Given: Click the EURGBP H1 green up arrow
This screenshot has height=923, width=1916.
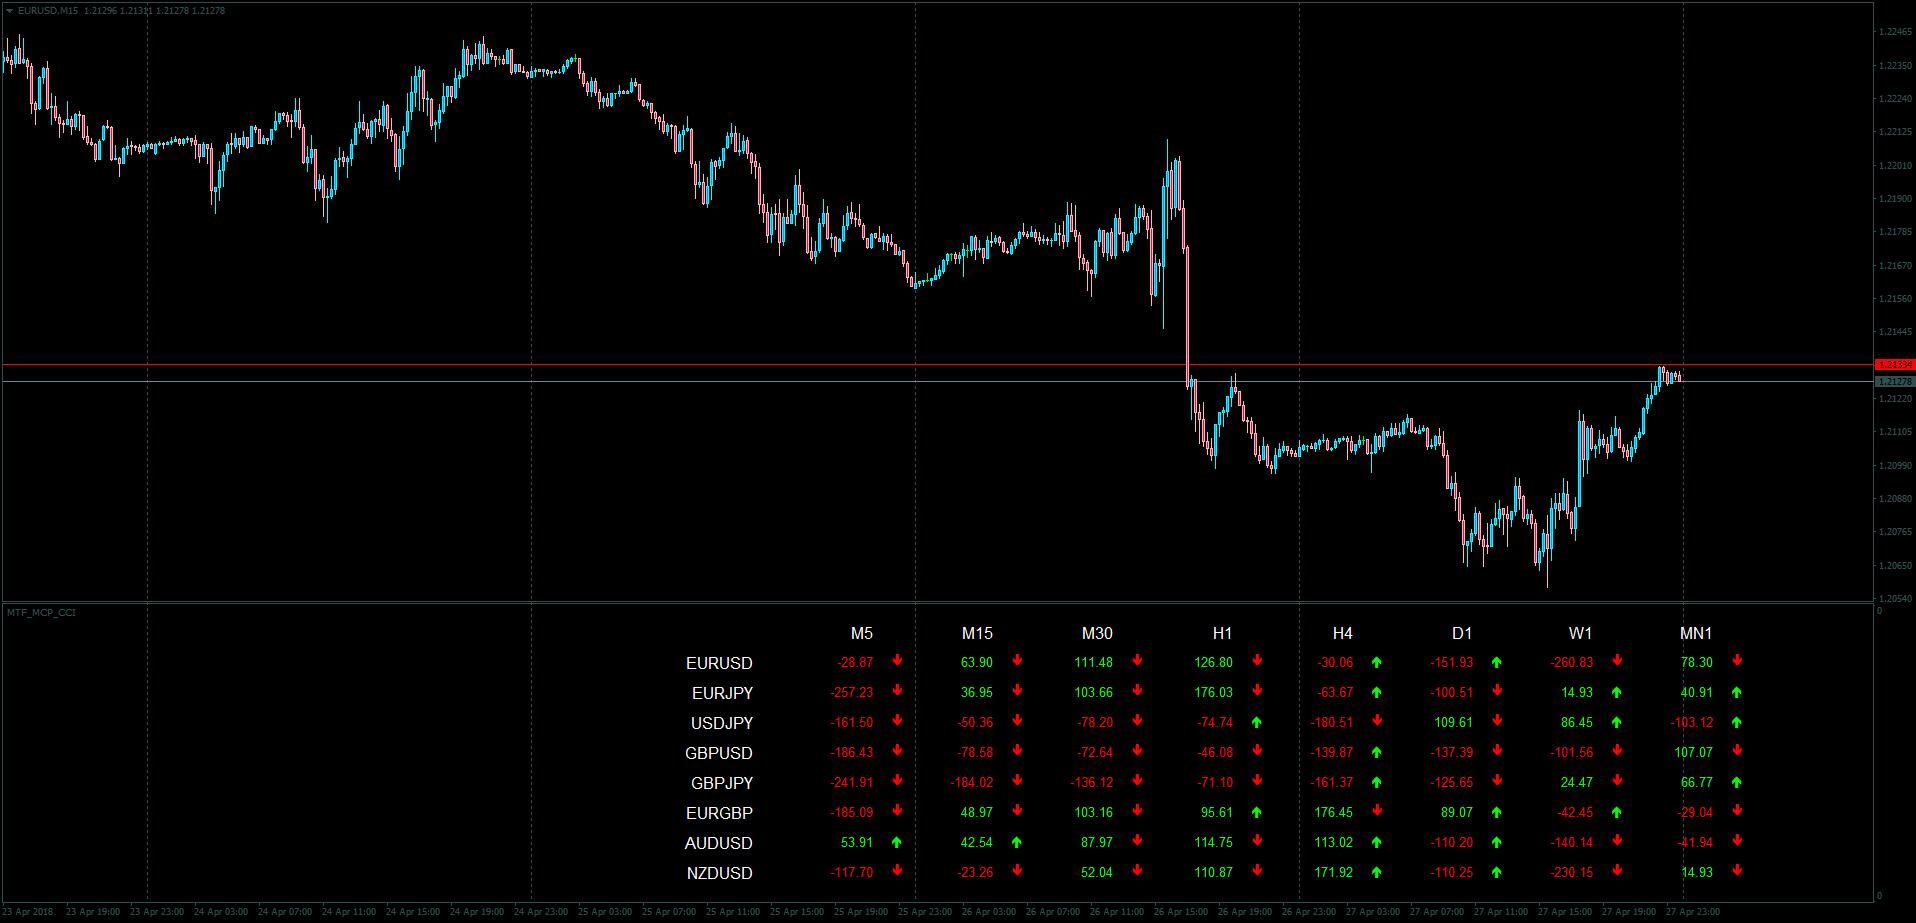Looking at the screenshot, I should 1257,812.
